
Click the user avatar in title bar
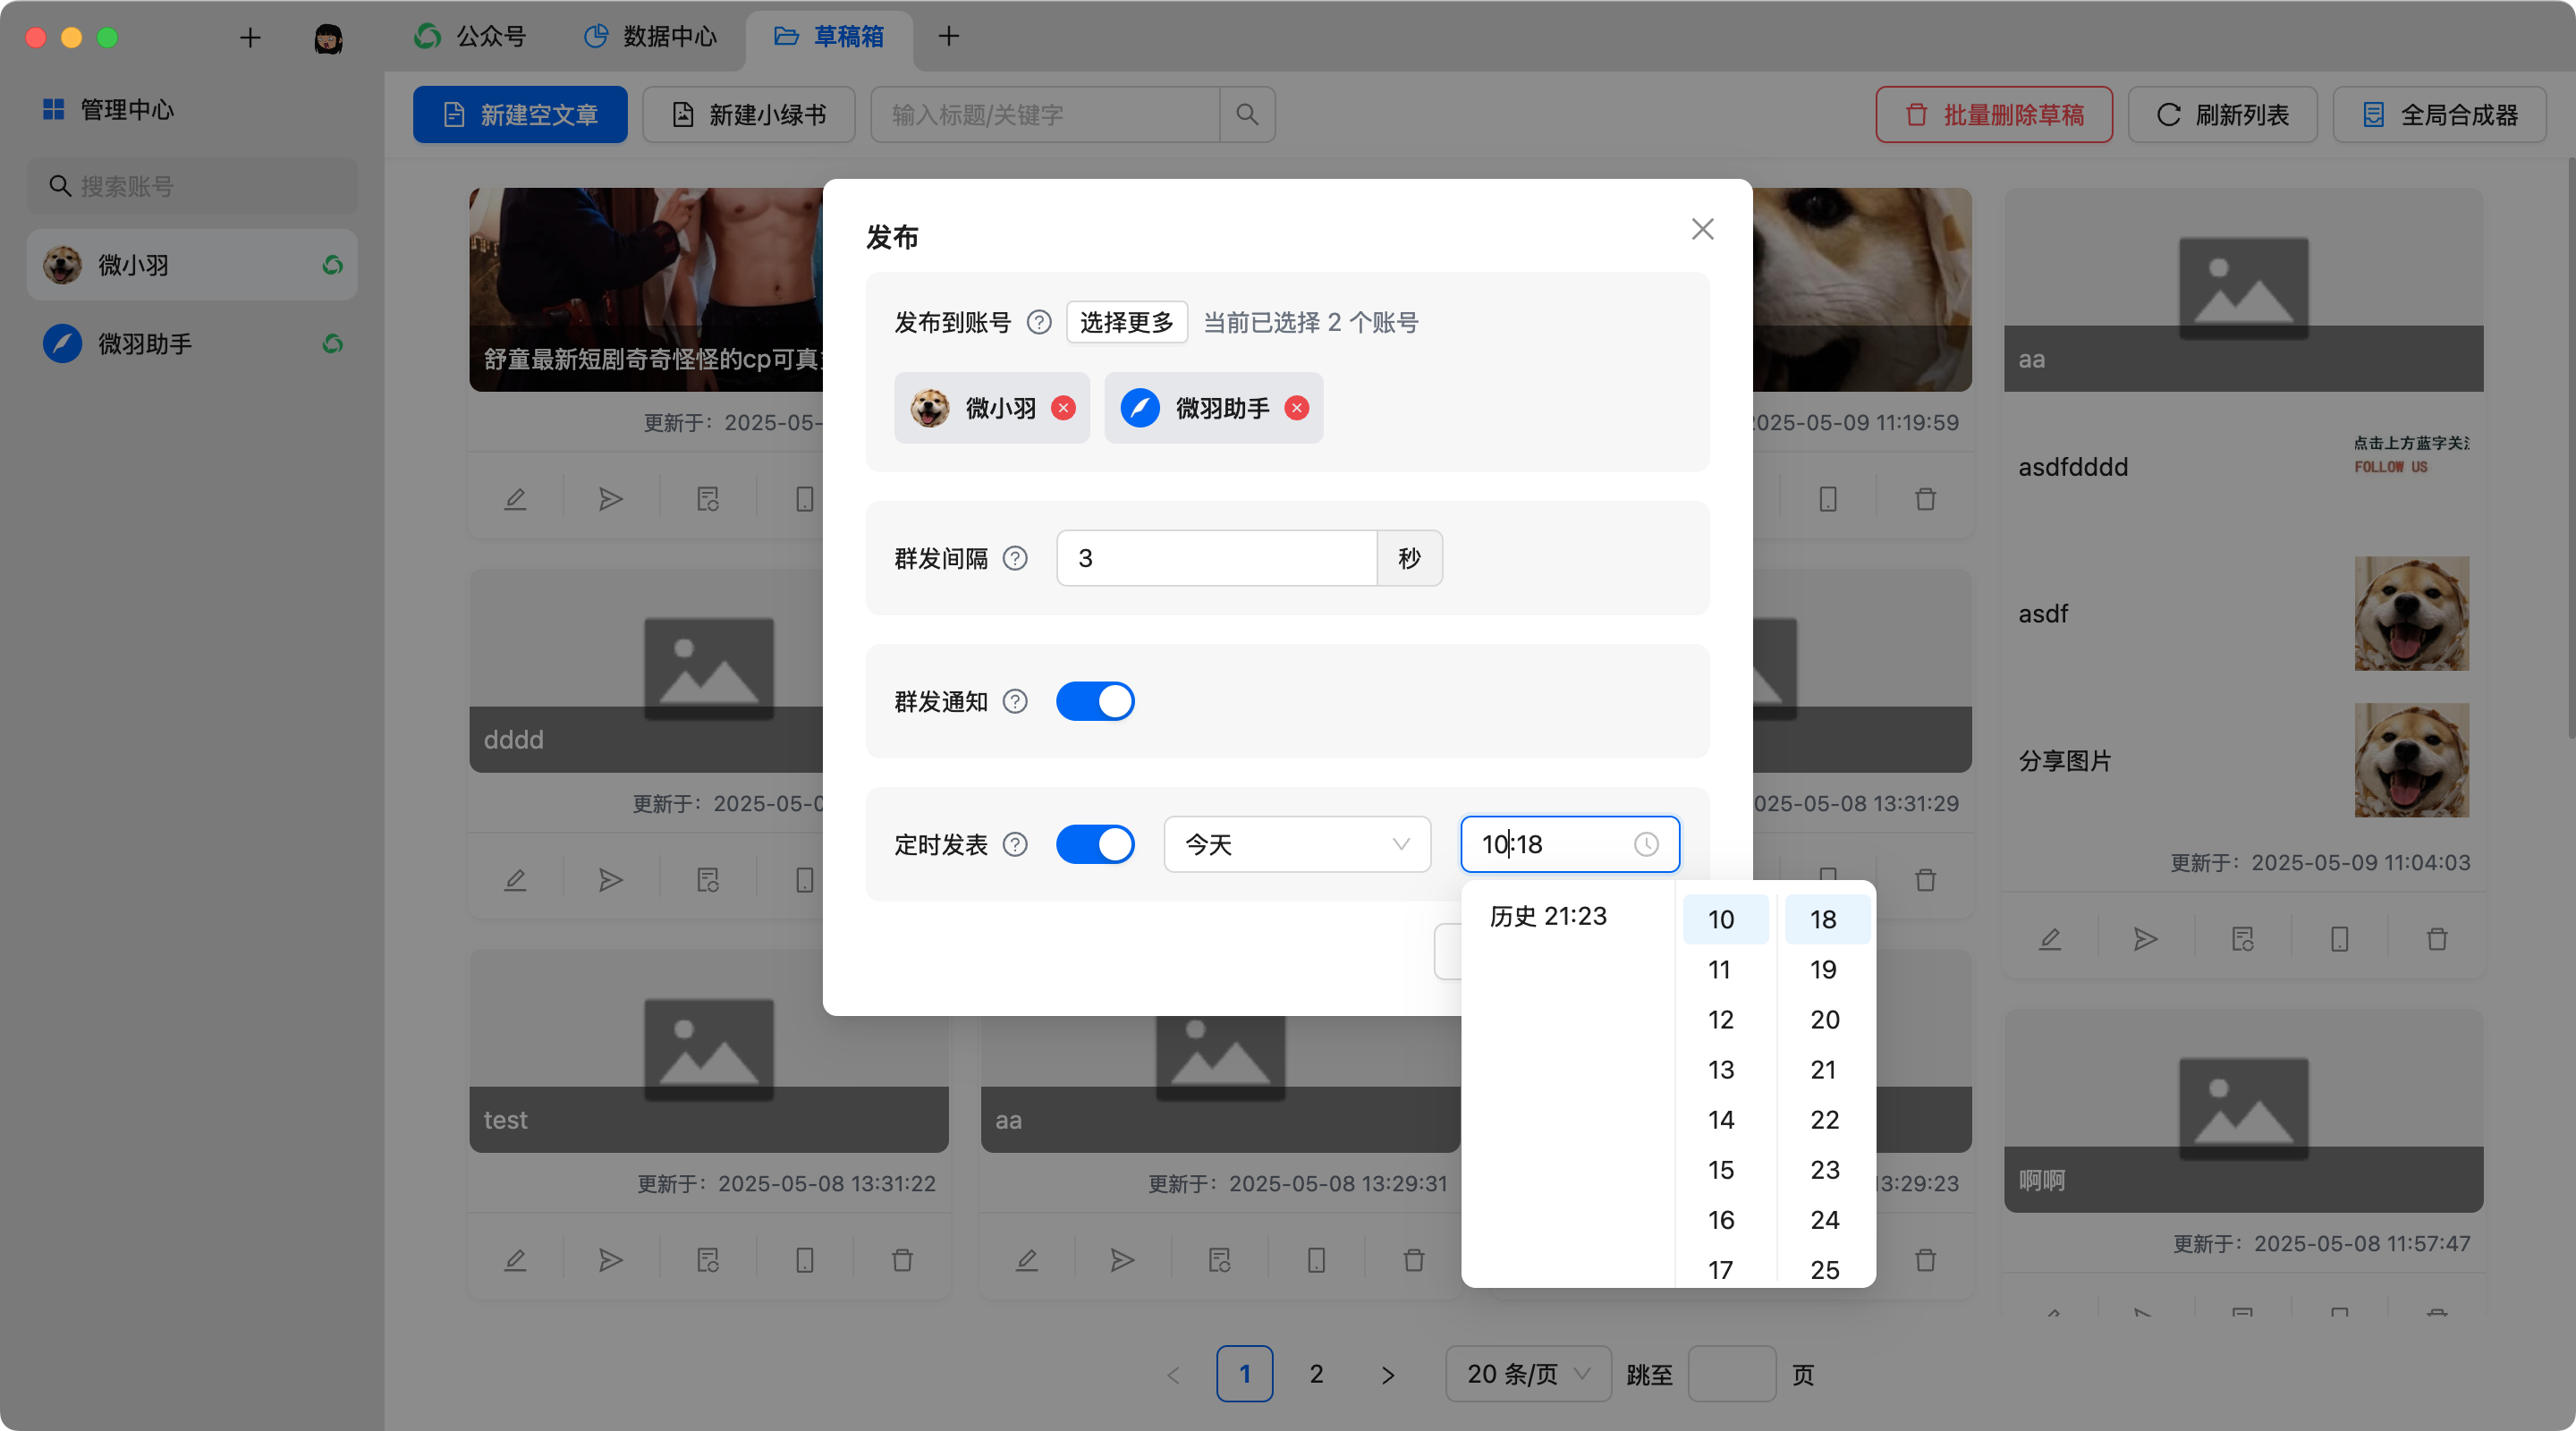click(328, 38)
